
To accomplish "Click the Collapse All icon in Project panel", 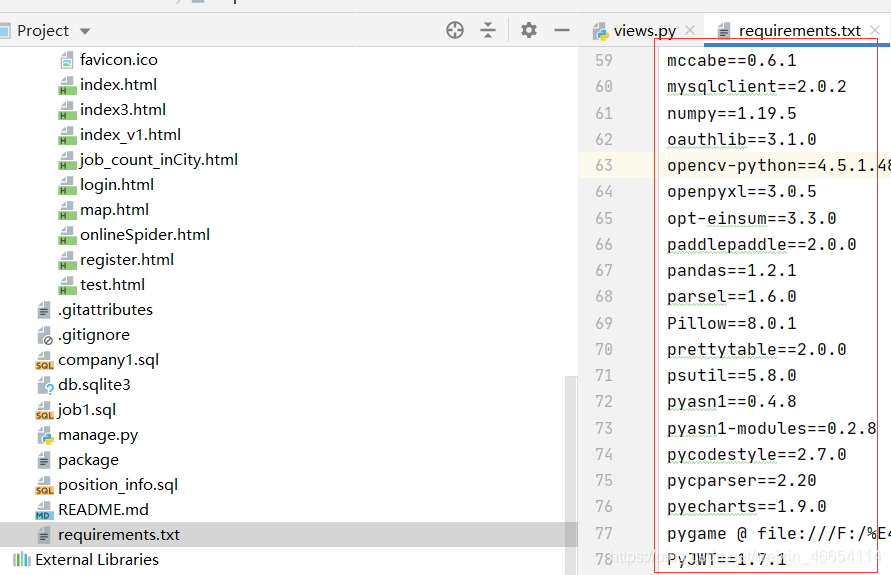I will 488,30.
